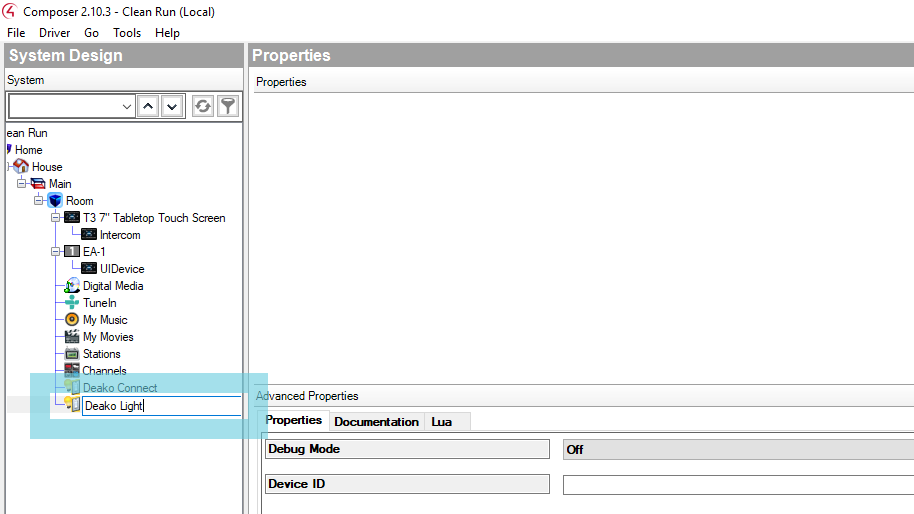
Task: Switch to the Documentation tab
Action: pyautogui.click(x=377, y=421)
